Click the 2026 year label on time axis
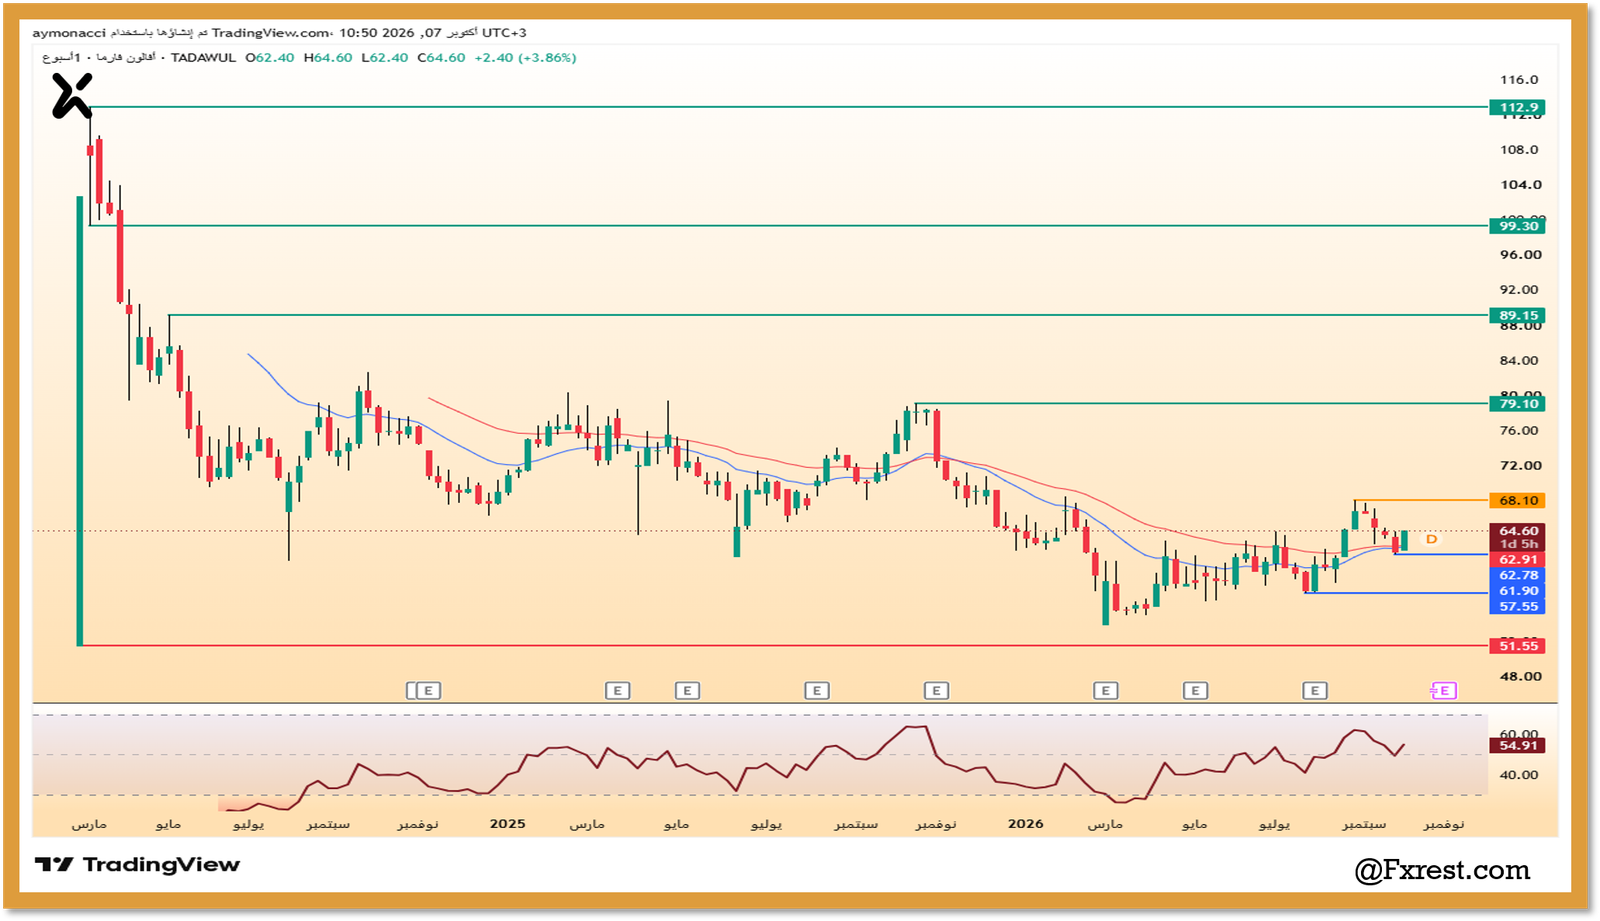This screenshot has height=921, width=1600. point(1025,824)
